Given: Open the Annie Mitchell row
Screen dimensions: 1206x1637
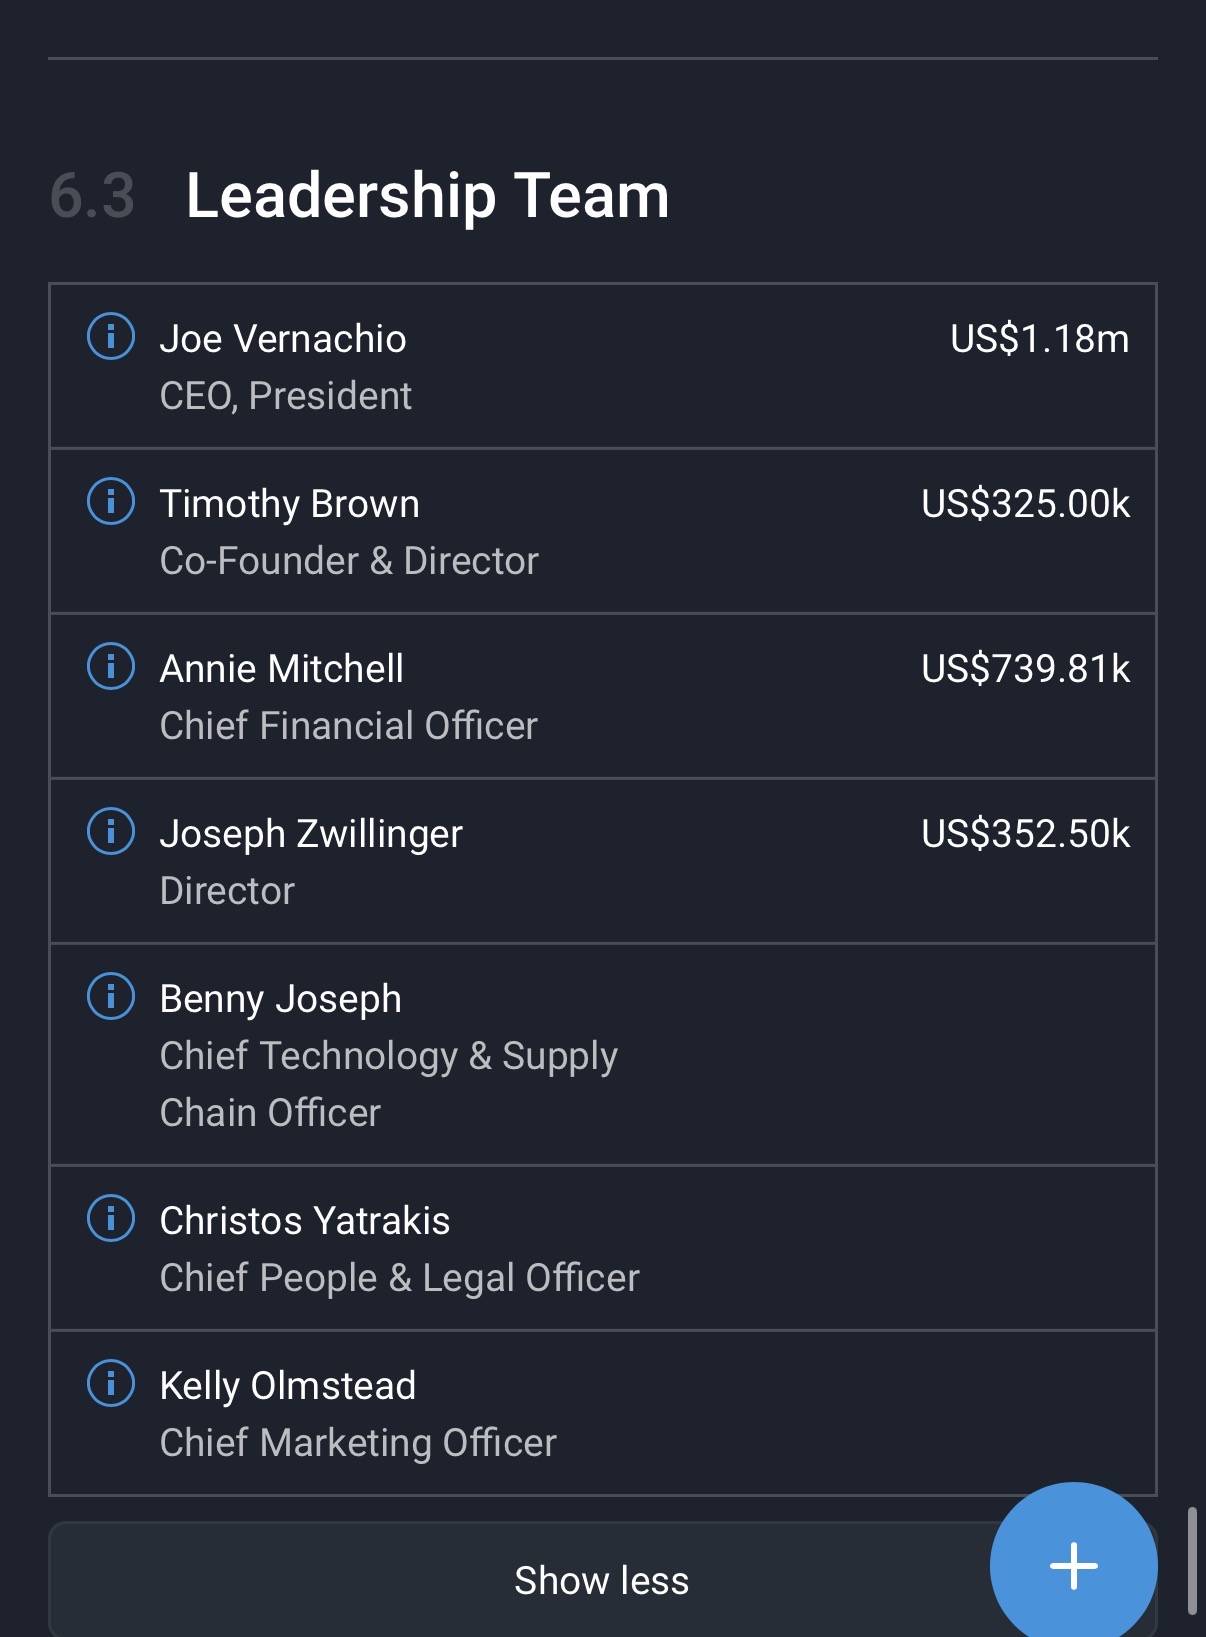Looking at the screenshot, I should [602, 696].
